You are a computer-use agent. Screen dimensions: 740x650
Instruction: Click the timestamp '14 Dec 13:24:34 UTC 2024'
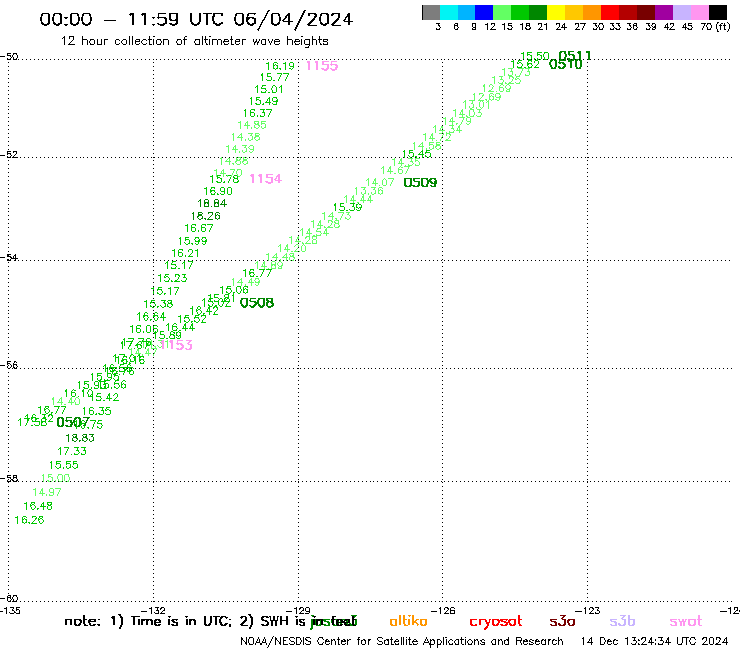click(x=654, y=641)
